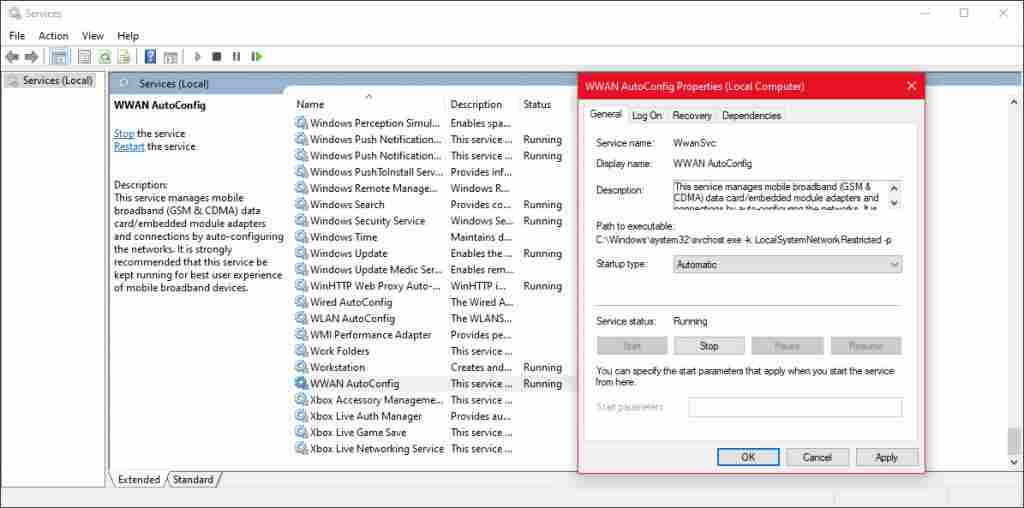This screenshot has height=508, width=1024.
Task: Click the gear icon beside Work Folders
Action: point(301,351)
